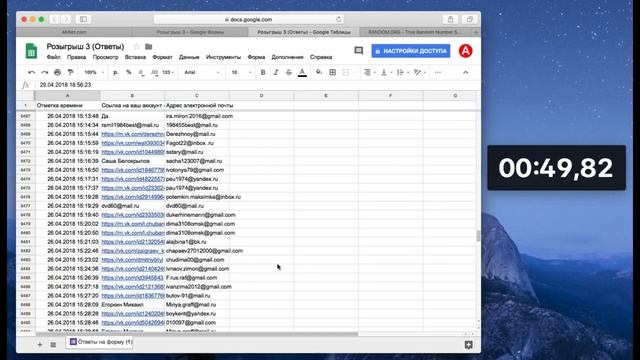Image resolution: width=640 pixels, height=360 pixels.
Task: Click the formula bar input
Action: [x=257, y=85]
